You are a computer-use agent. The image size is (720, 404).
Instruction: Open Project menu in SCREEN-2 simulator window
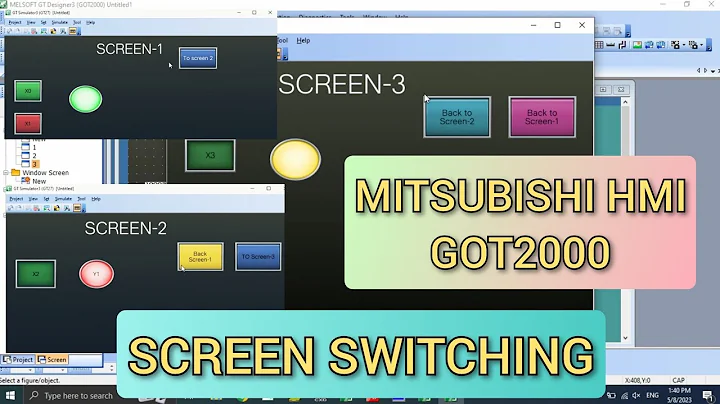coord(17,199)
